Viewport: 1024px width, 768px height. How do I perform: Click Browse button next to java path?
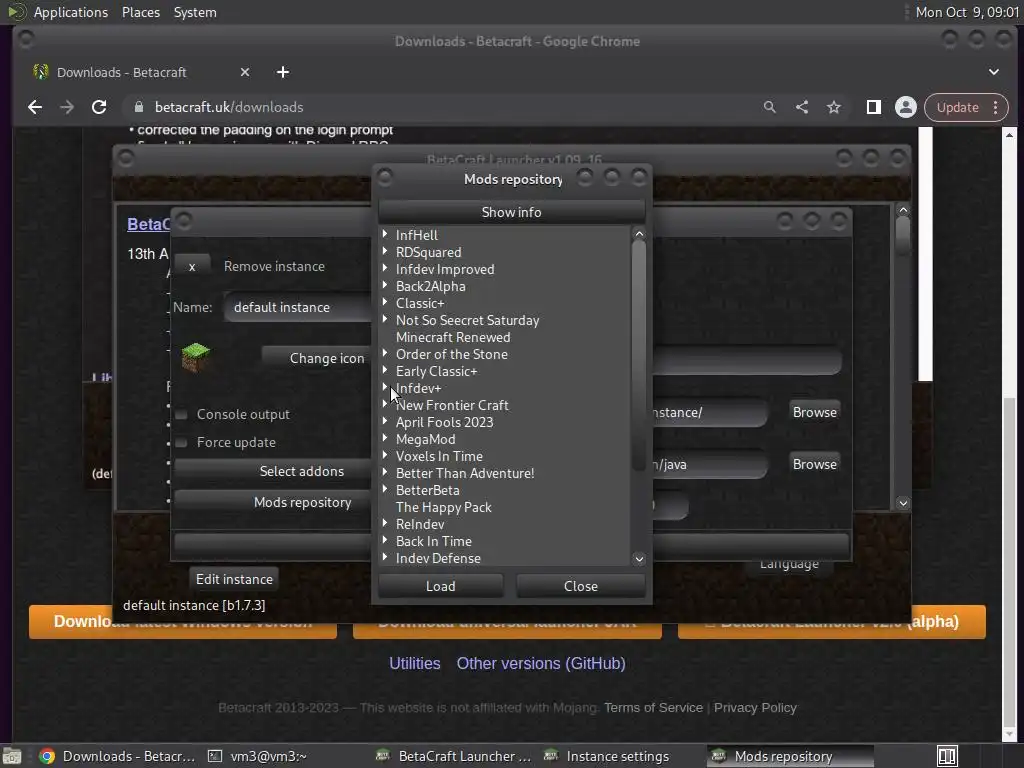814,464
